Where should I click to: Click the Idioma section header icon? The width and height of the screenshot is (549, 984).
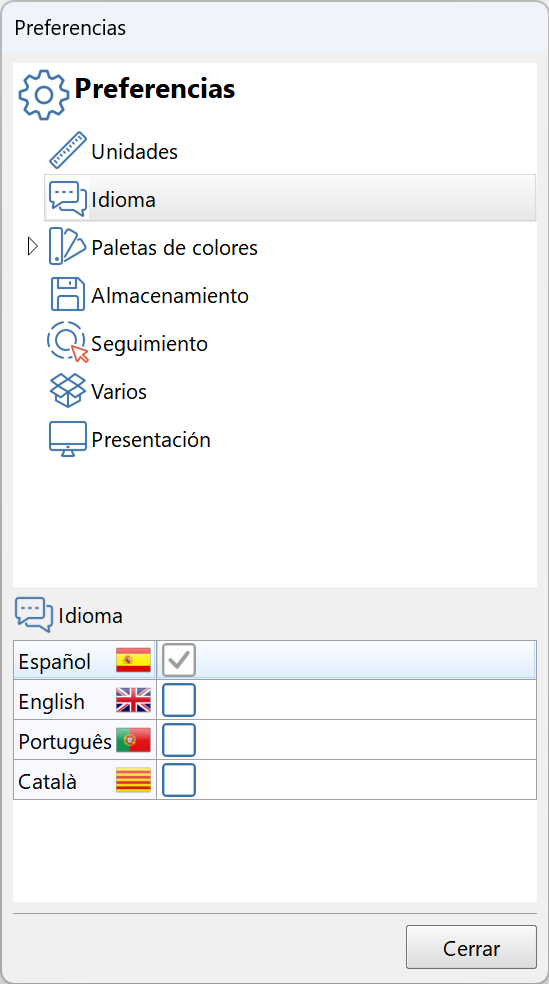pyautogui.click(x=34, y=614)
